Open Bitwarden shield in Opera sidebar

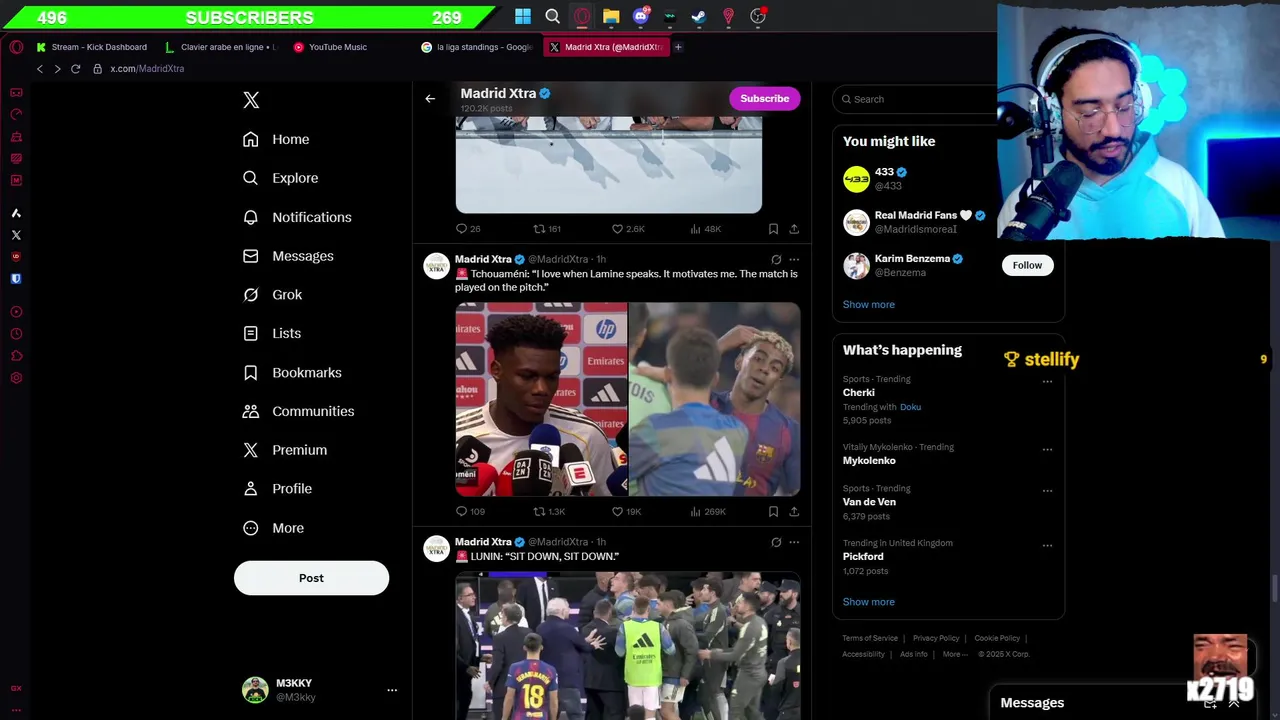[x=16, y=279]
